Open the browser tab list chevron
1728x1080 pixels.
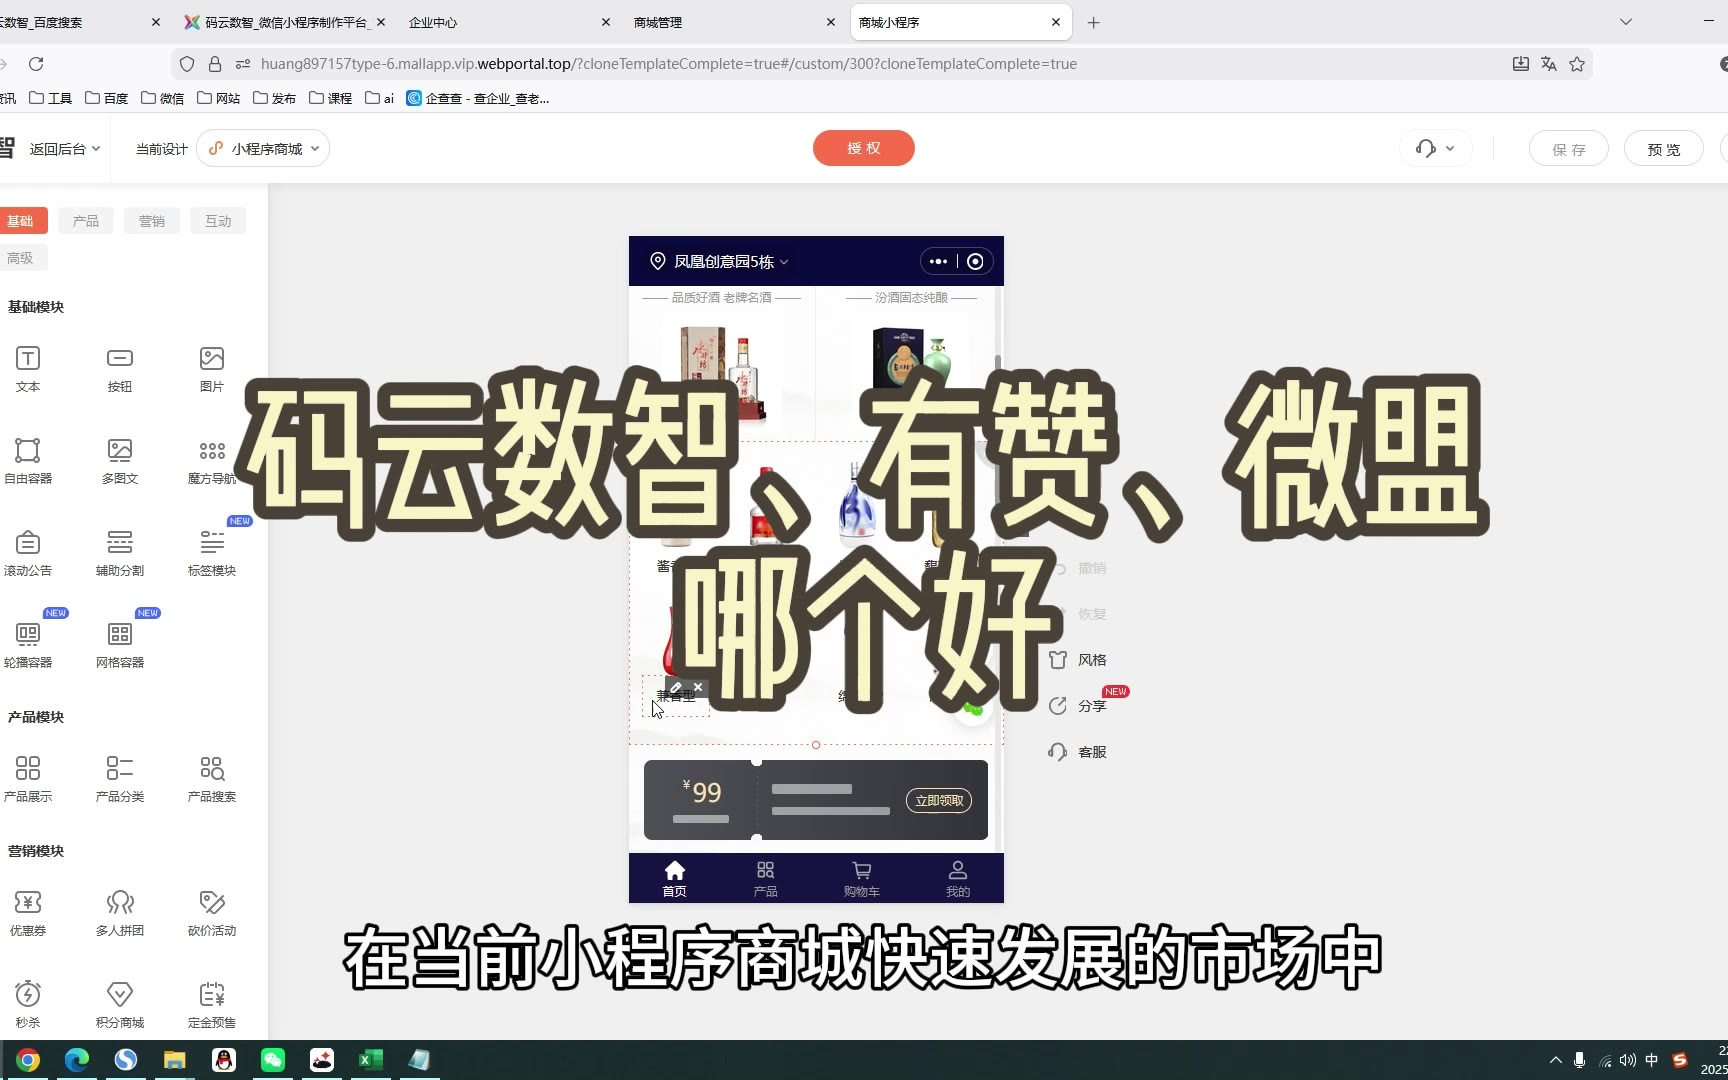pos(1626,22)
